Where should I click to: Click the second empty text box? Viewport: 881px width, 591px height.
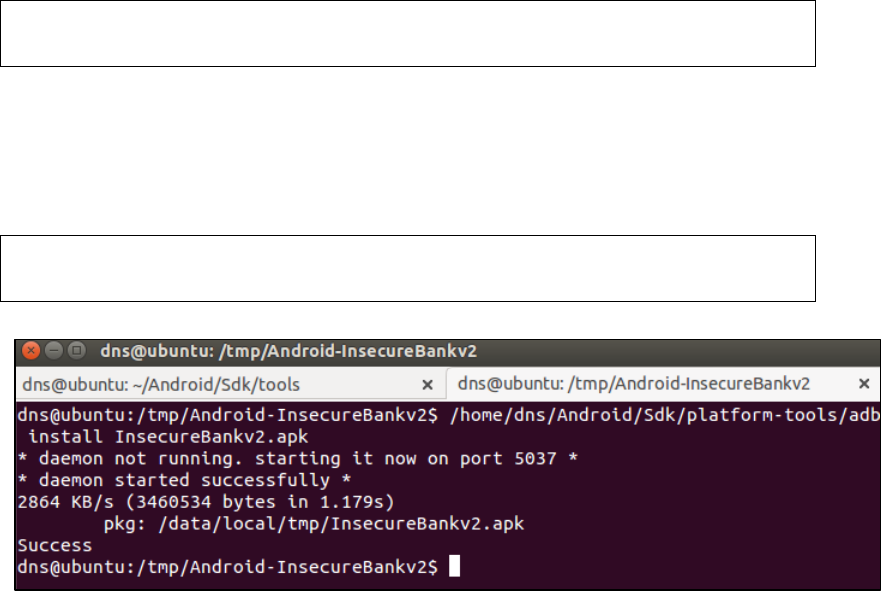coord(408,268)
